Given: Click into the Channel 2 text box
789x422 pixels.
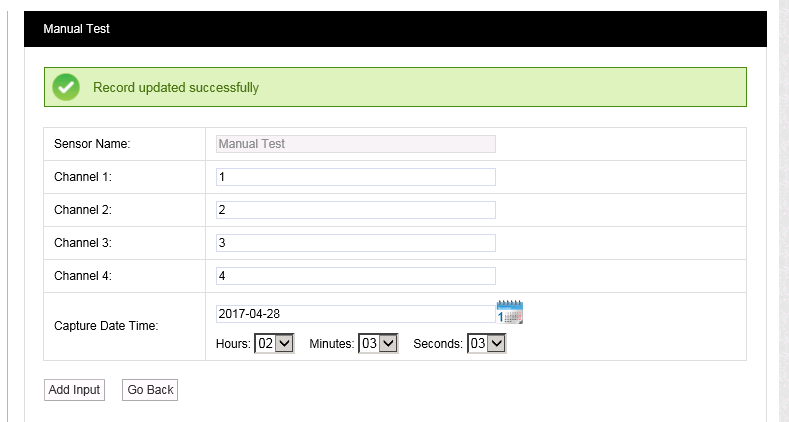Looking at the screenshot, I should (x=355, y=210).
